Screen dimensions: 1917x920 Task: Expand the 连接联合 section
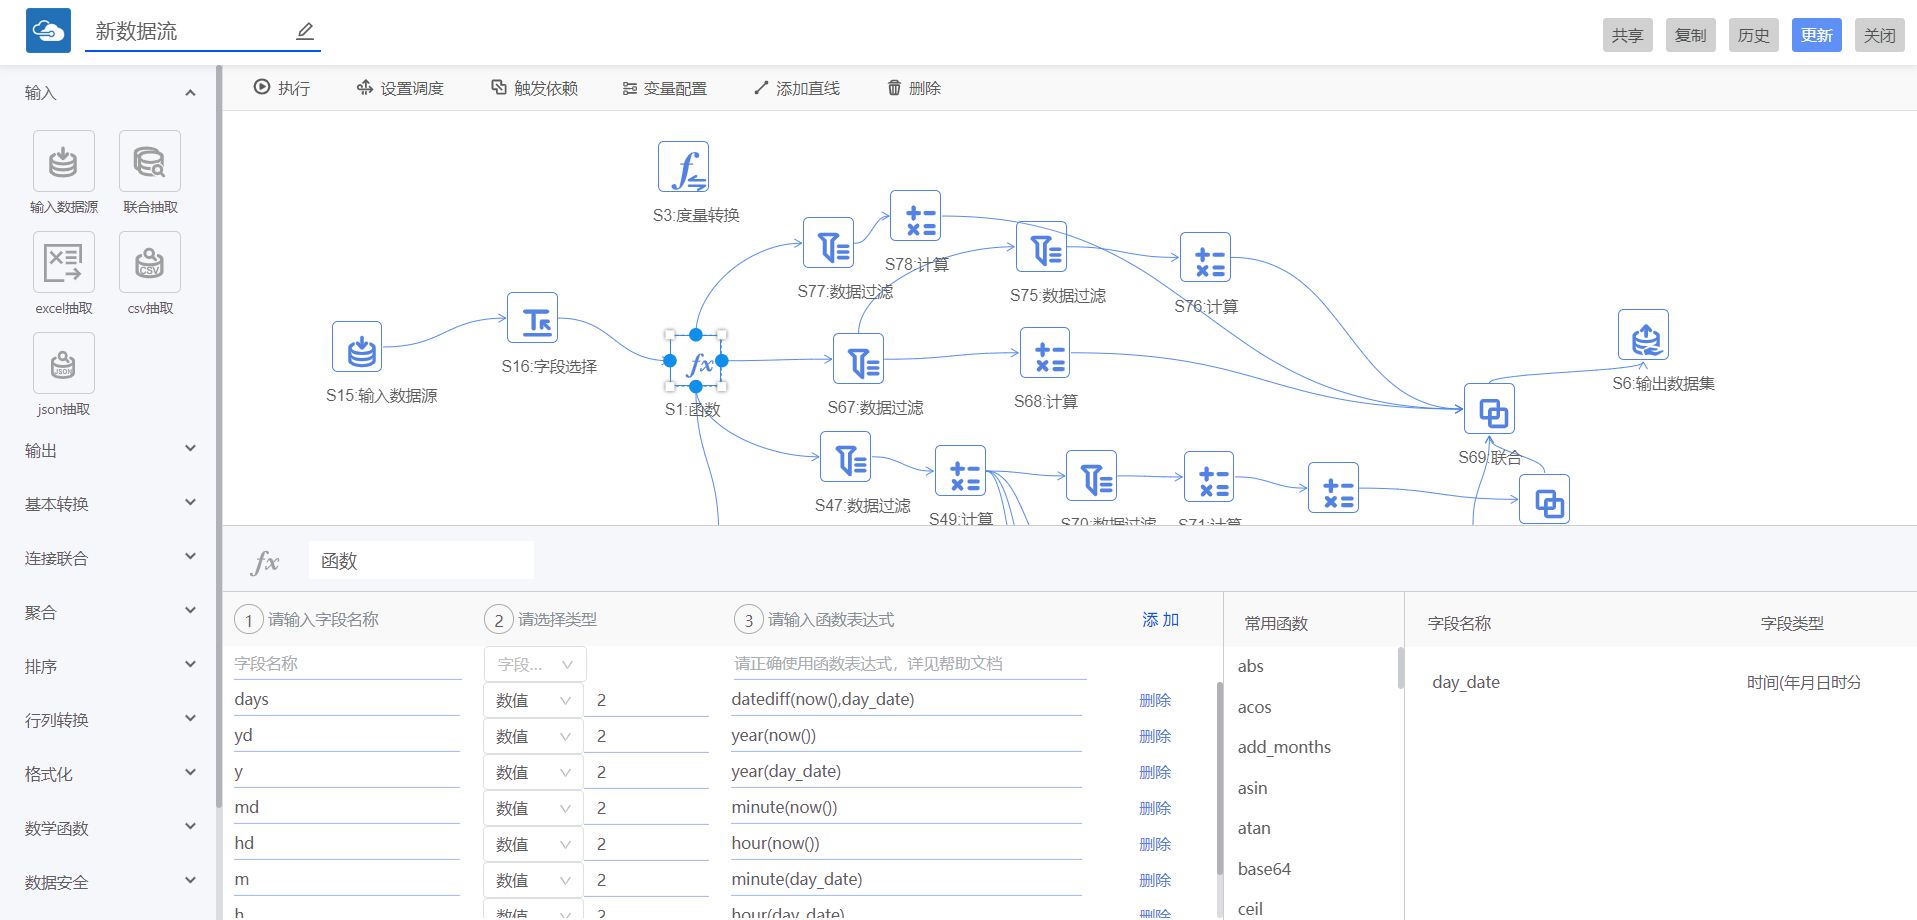pyautogui.click(x=190, y=557)
